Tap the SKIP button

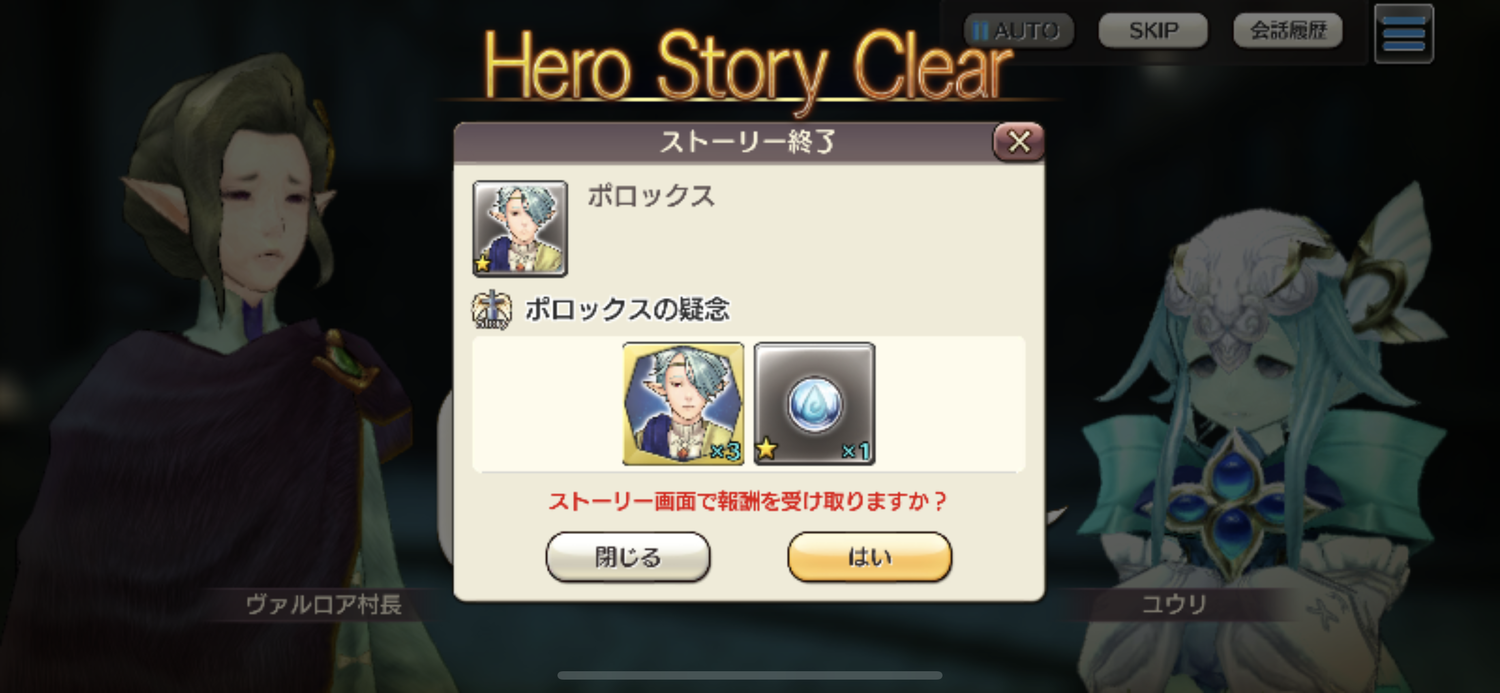[x=1153, y=31]
